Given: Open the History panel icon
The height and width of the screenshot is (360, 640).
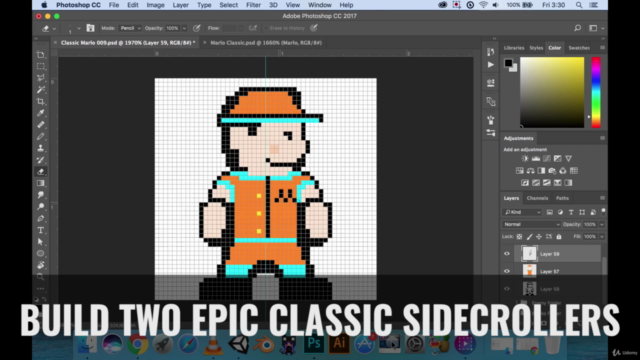Looking at the screenshot, I should 491,52.
